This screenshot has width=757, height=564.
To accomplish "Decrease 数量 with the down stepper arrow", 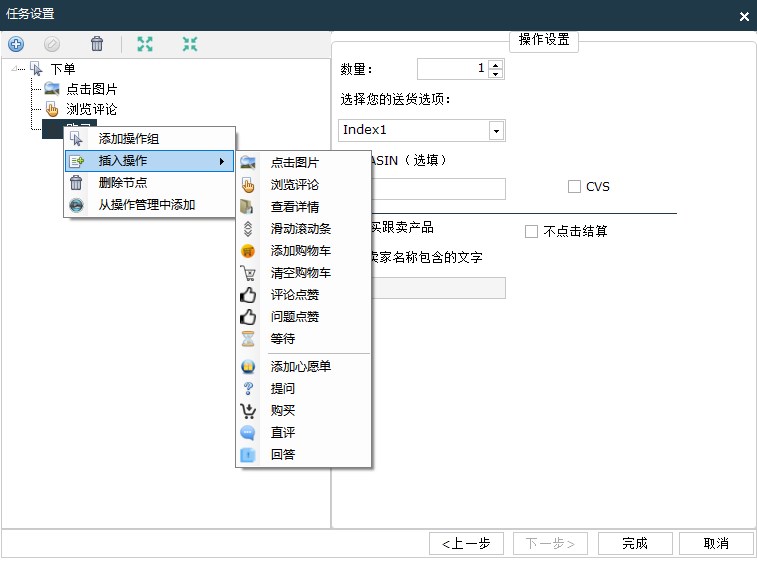I will 495,73.
